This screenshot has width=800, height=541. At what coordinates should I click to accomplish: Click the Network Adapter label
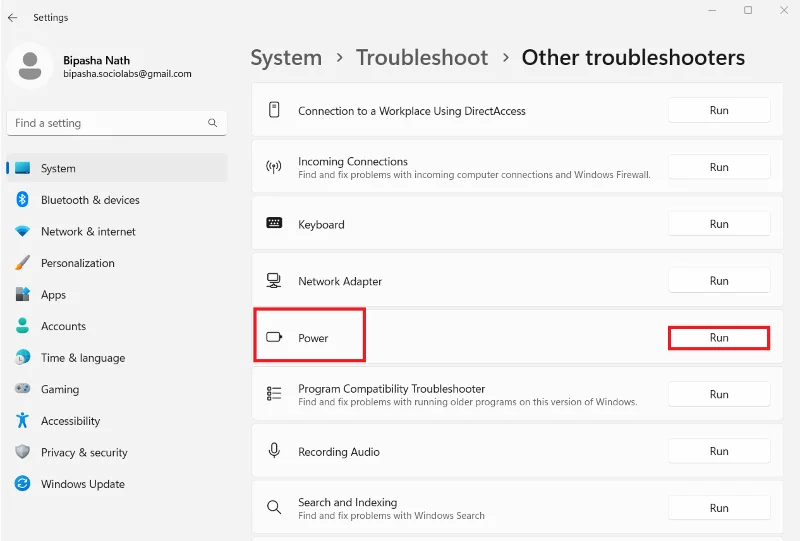(340, 281)
